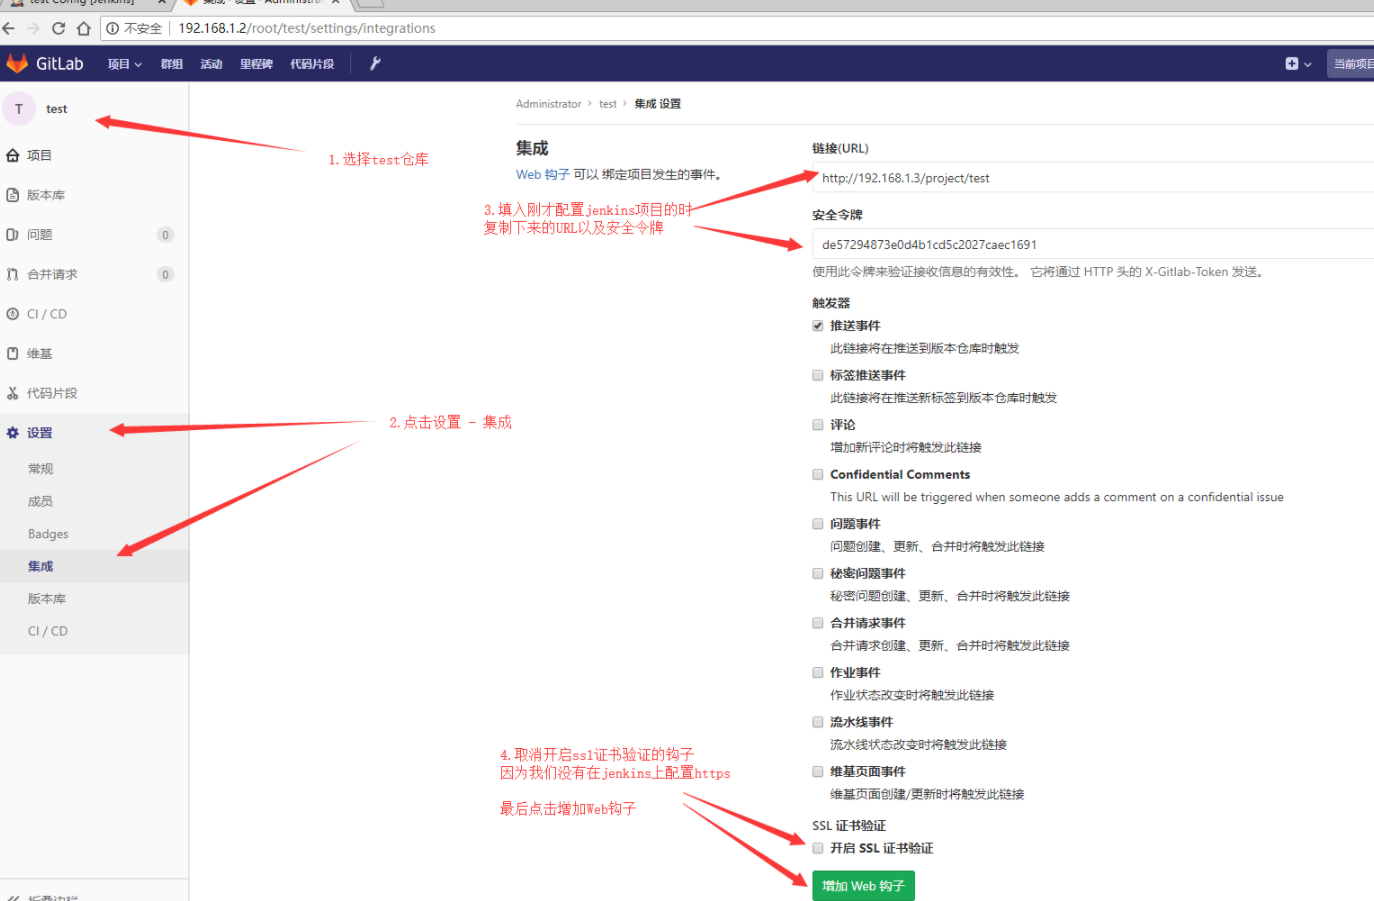The image size is (1374, 901).
Task: Open the 群组 menu item
Action: pos(171,63)
